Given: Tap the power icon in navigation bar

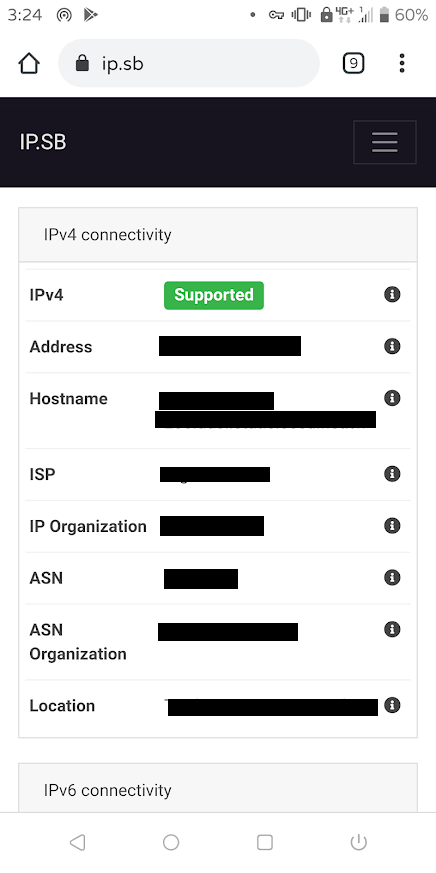Looking at the screenshot, I should (x=359, y=842).
